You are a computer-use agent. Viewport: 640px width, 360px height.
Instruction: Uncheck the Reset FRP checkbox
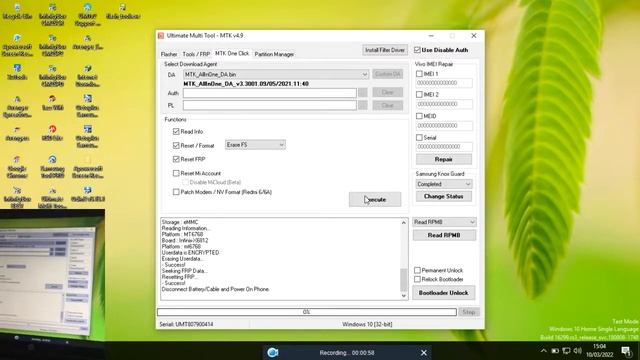176,159
